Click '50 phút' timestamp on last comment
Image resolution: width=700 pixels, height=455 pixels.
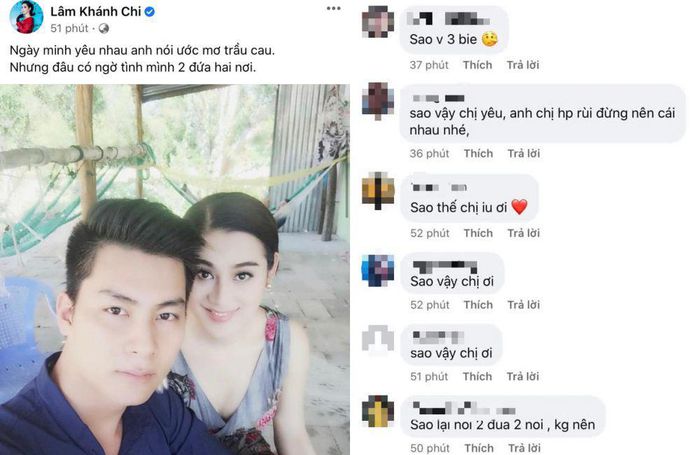(430, 448)
